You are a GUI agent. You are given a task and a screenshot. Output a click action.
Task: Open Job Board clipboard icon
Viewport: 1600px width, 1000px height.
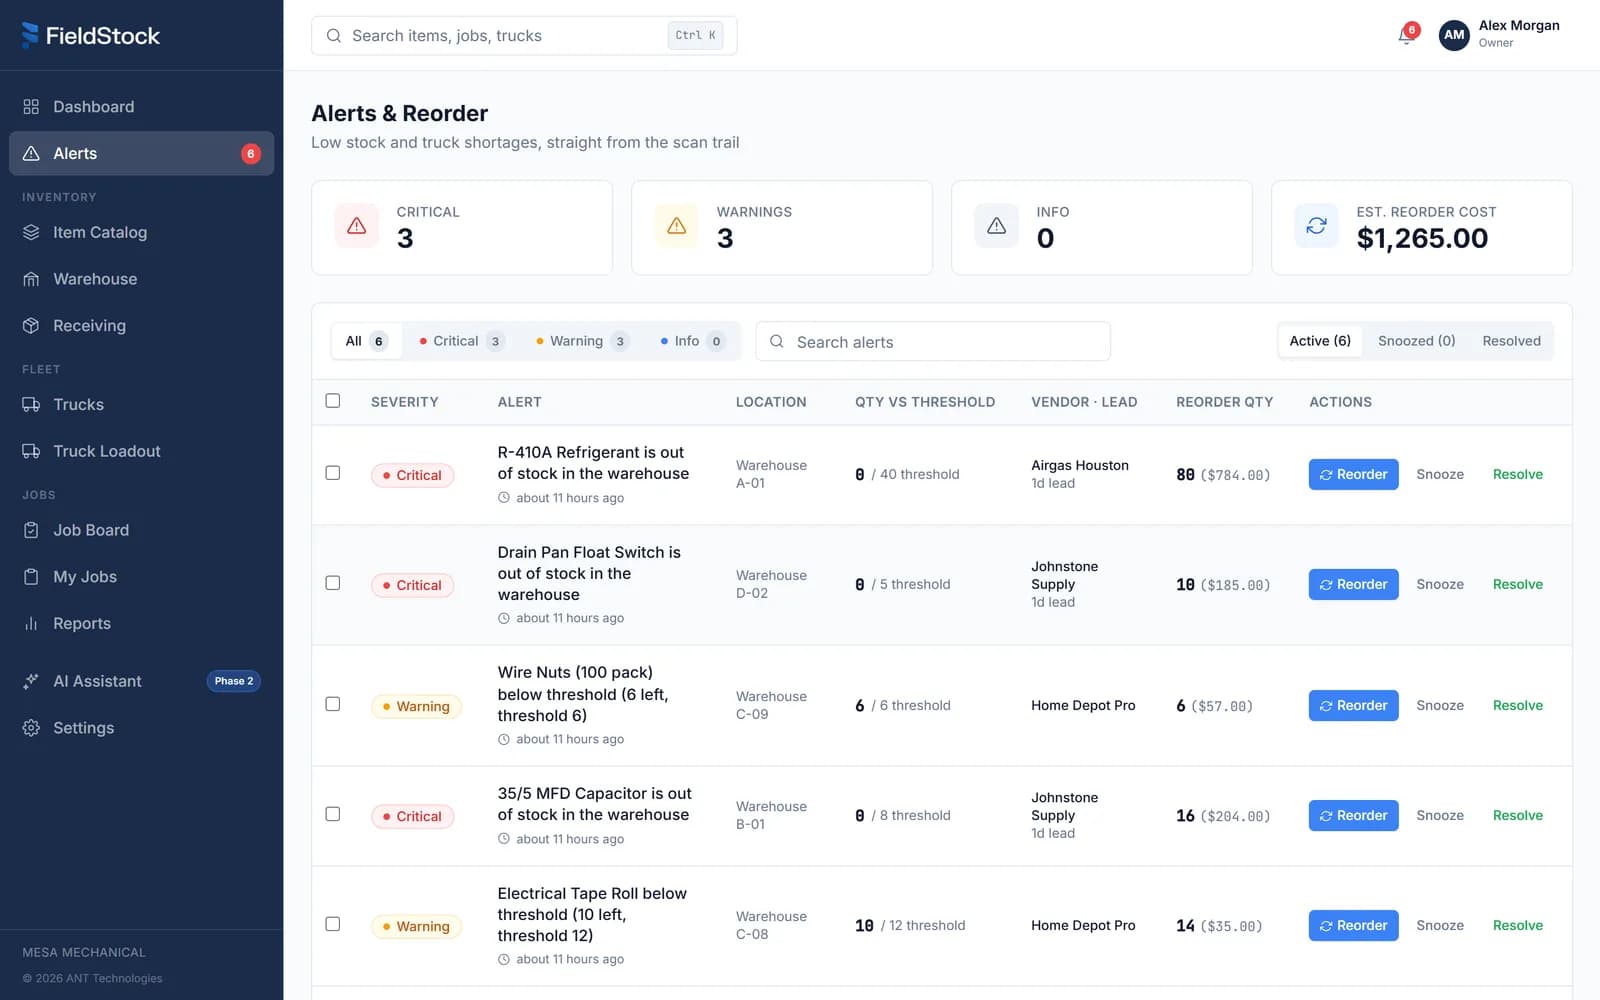[31, 530]
